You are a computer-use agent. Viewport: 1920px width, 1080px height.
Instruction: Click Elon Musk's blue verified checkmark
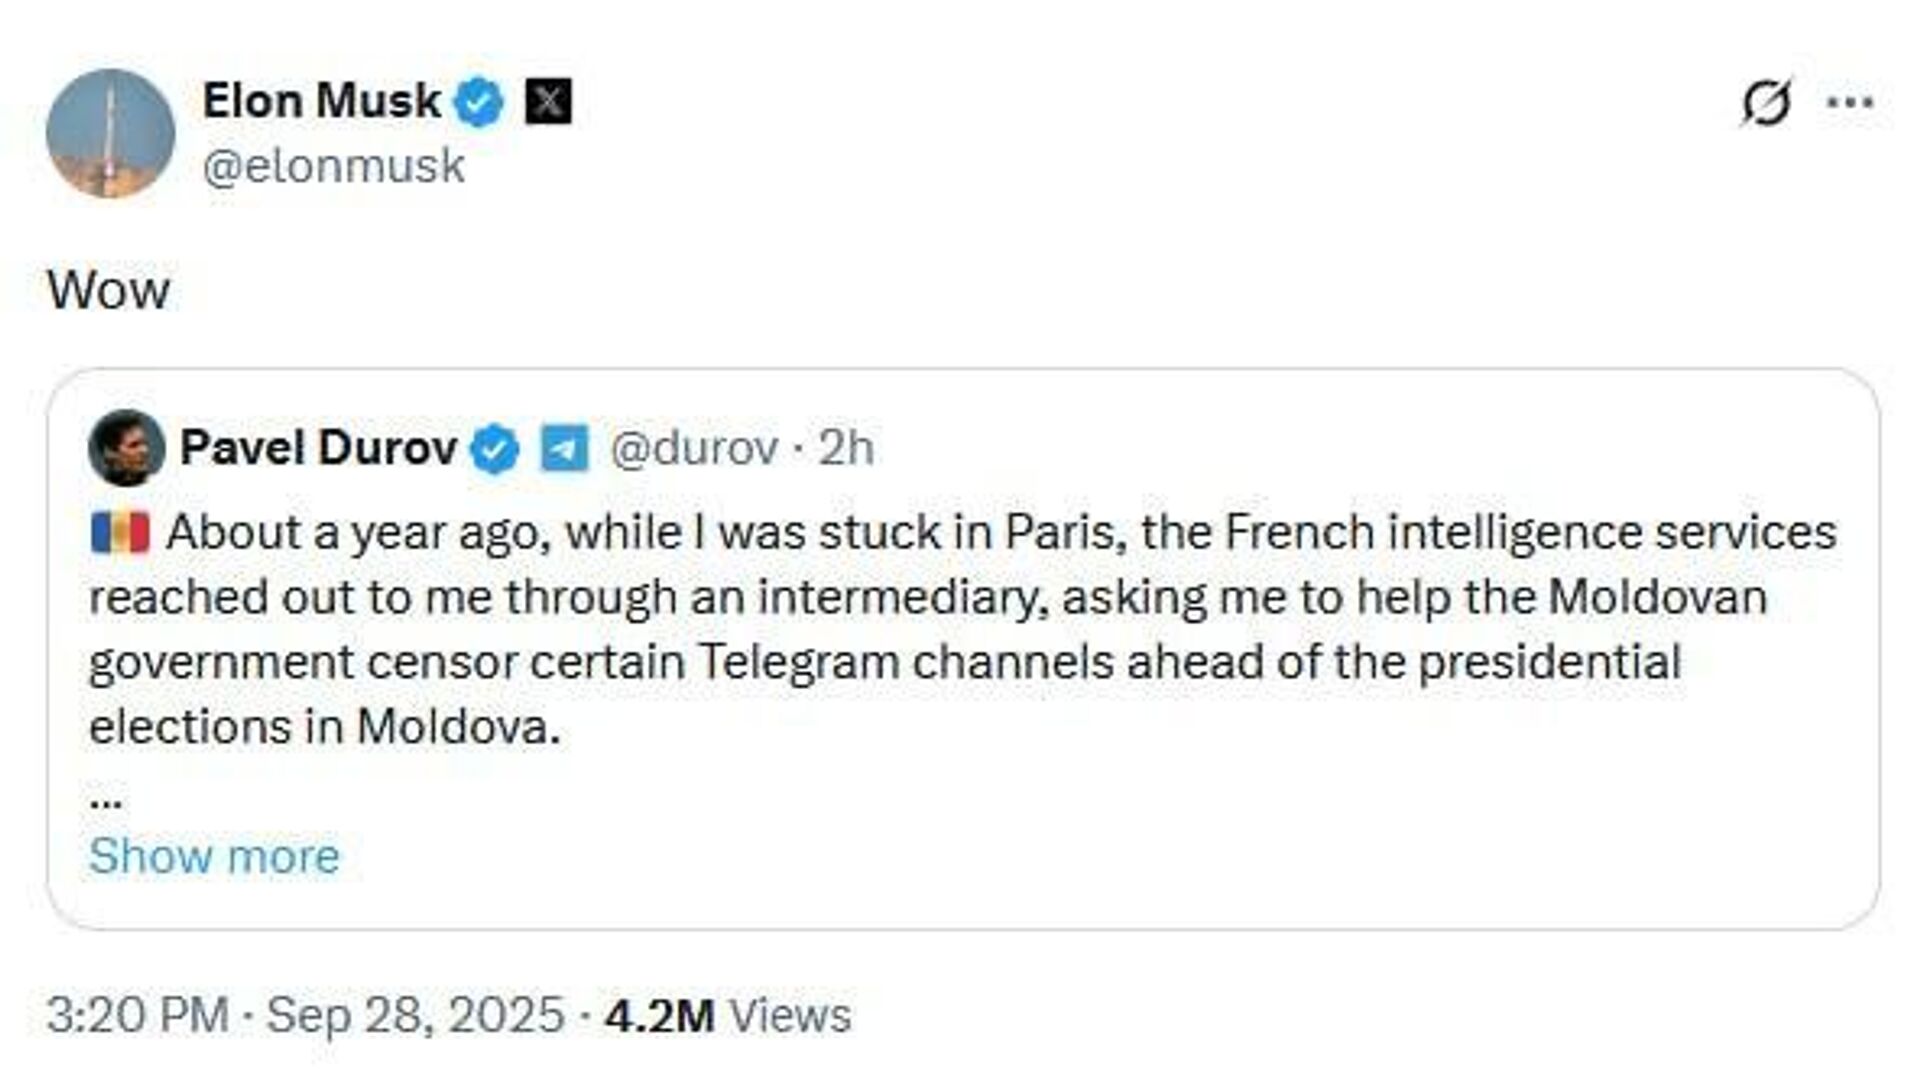click(x=480, y=102)
